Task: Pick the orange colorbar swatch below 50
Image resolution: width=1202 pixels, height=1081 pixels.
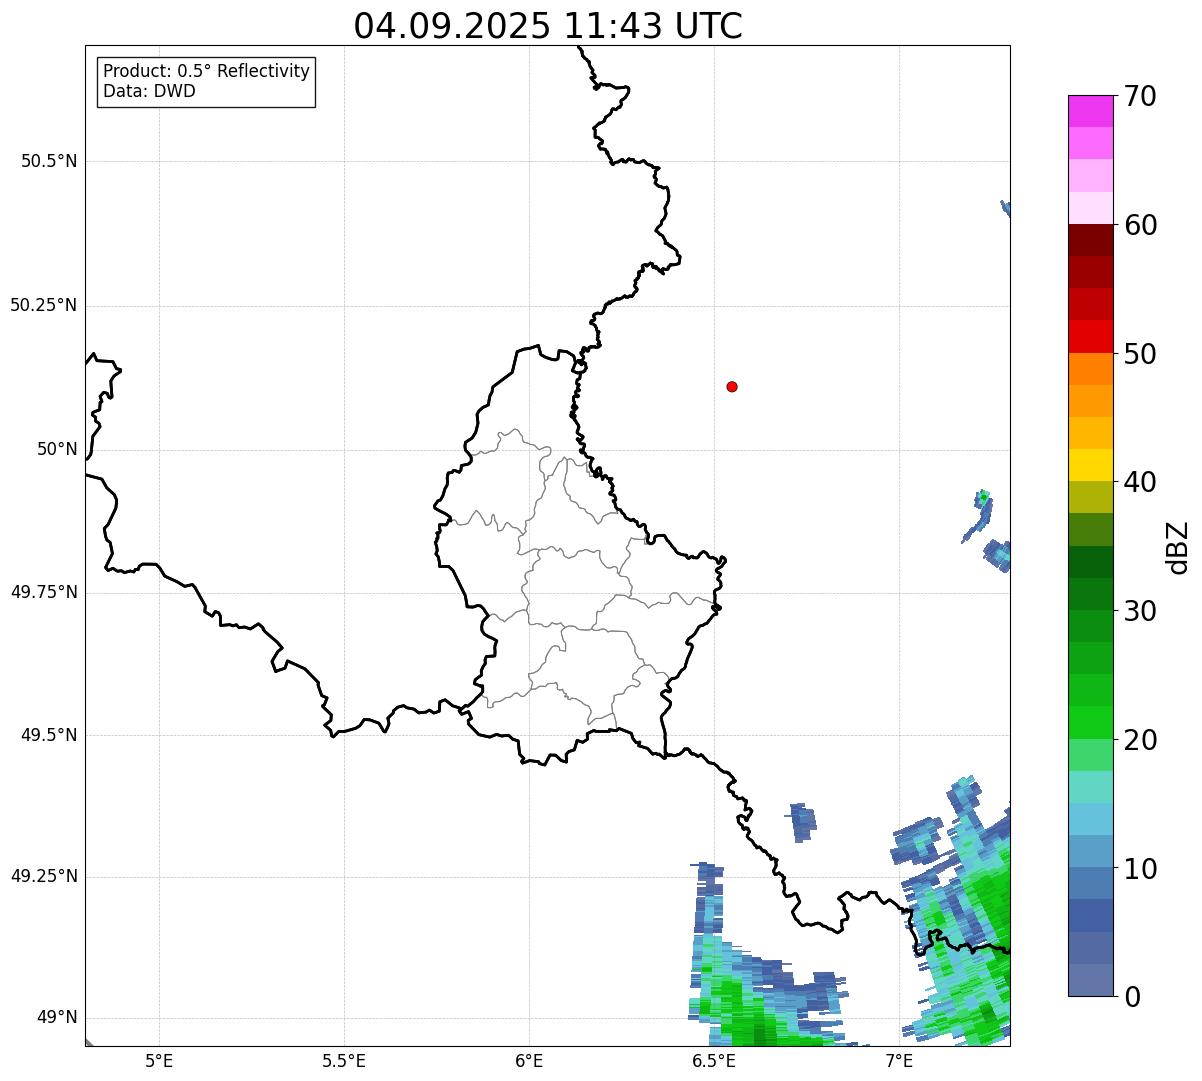Action: point(1090,369)
